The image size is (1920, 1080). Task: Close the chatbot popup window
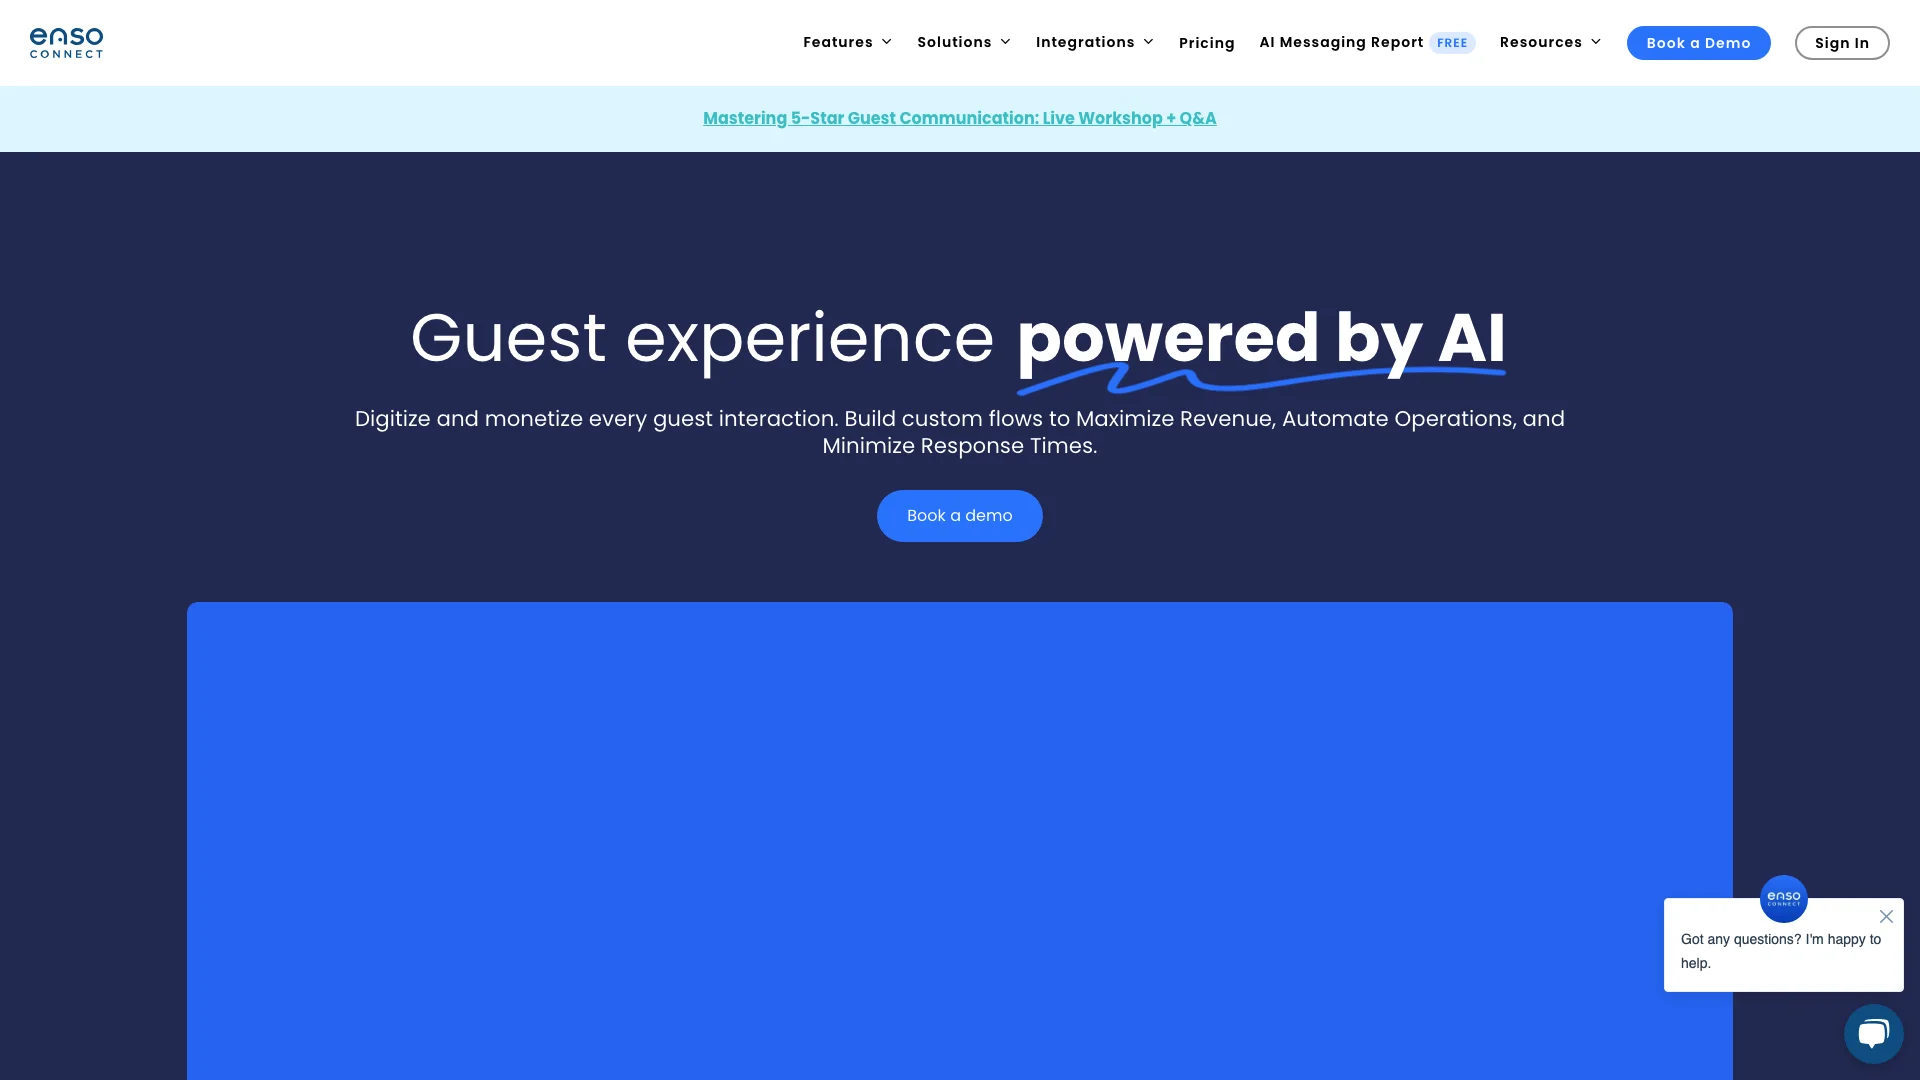coord(1884,916)
